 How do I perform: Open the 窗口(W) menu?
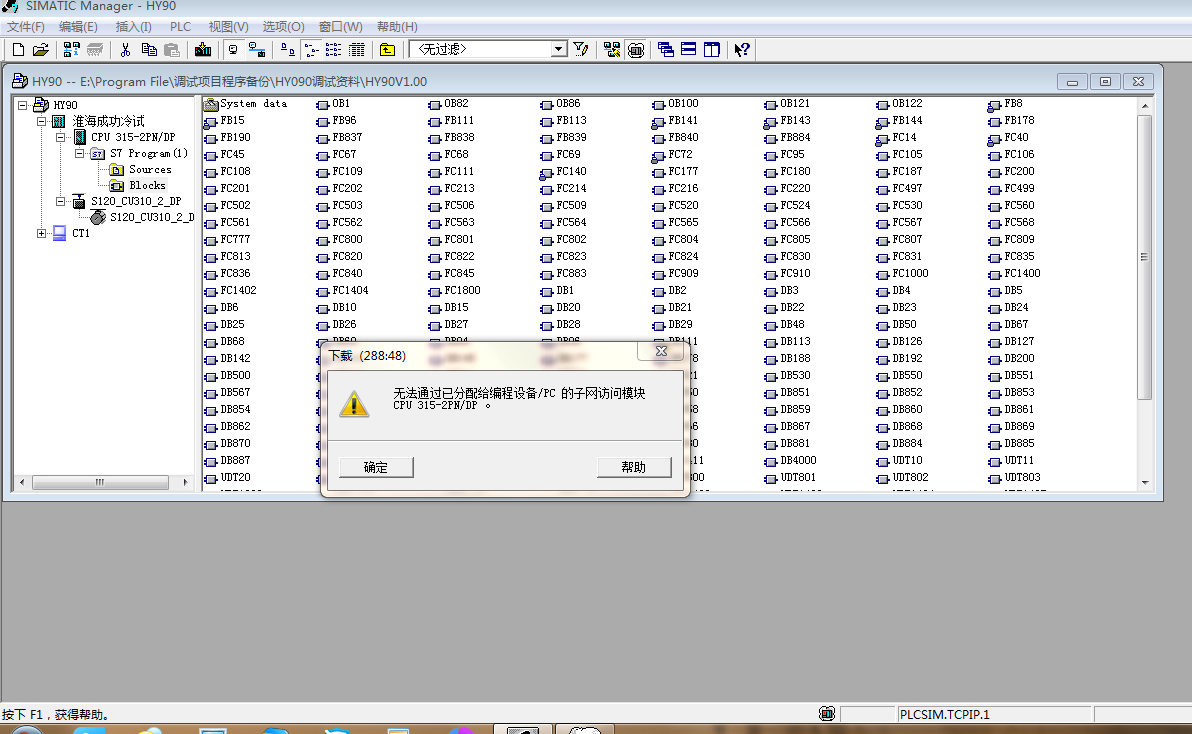click(x=341, y=27)
